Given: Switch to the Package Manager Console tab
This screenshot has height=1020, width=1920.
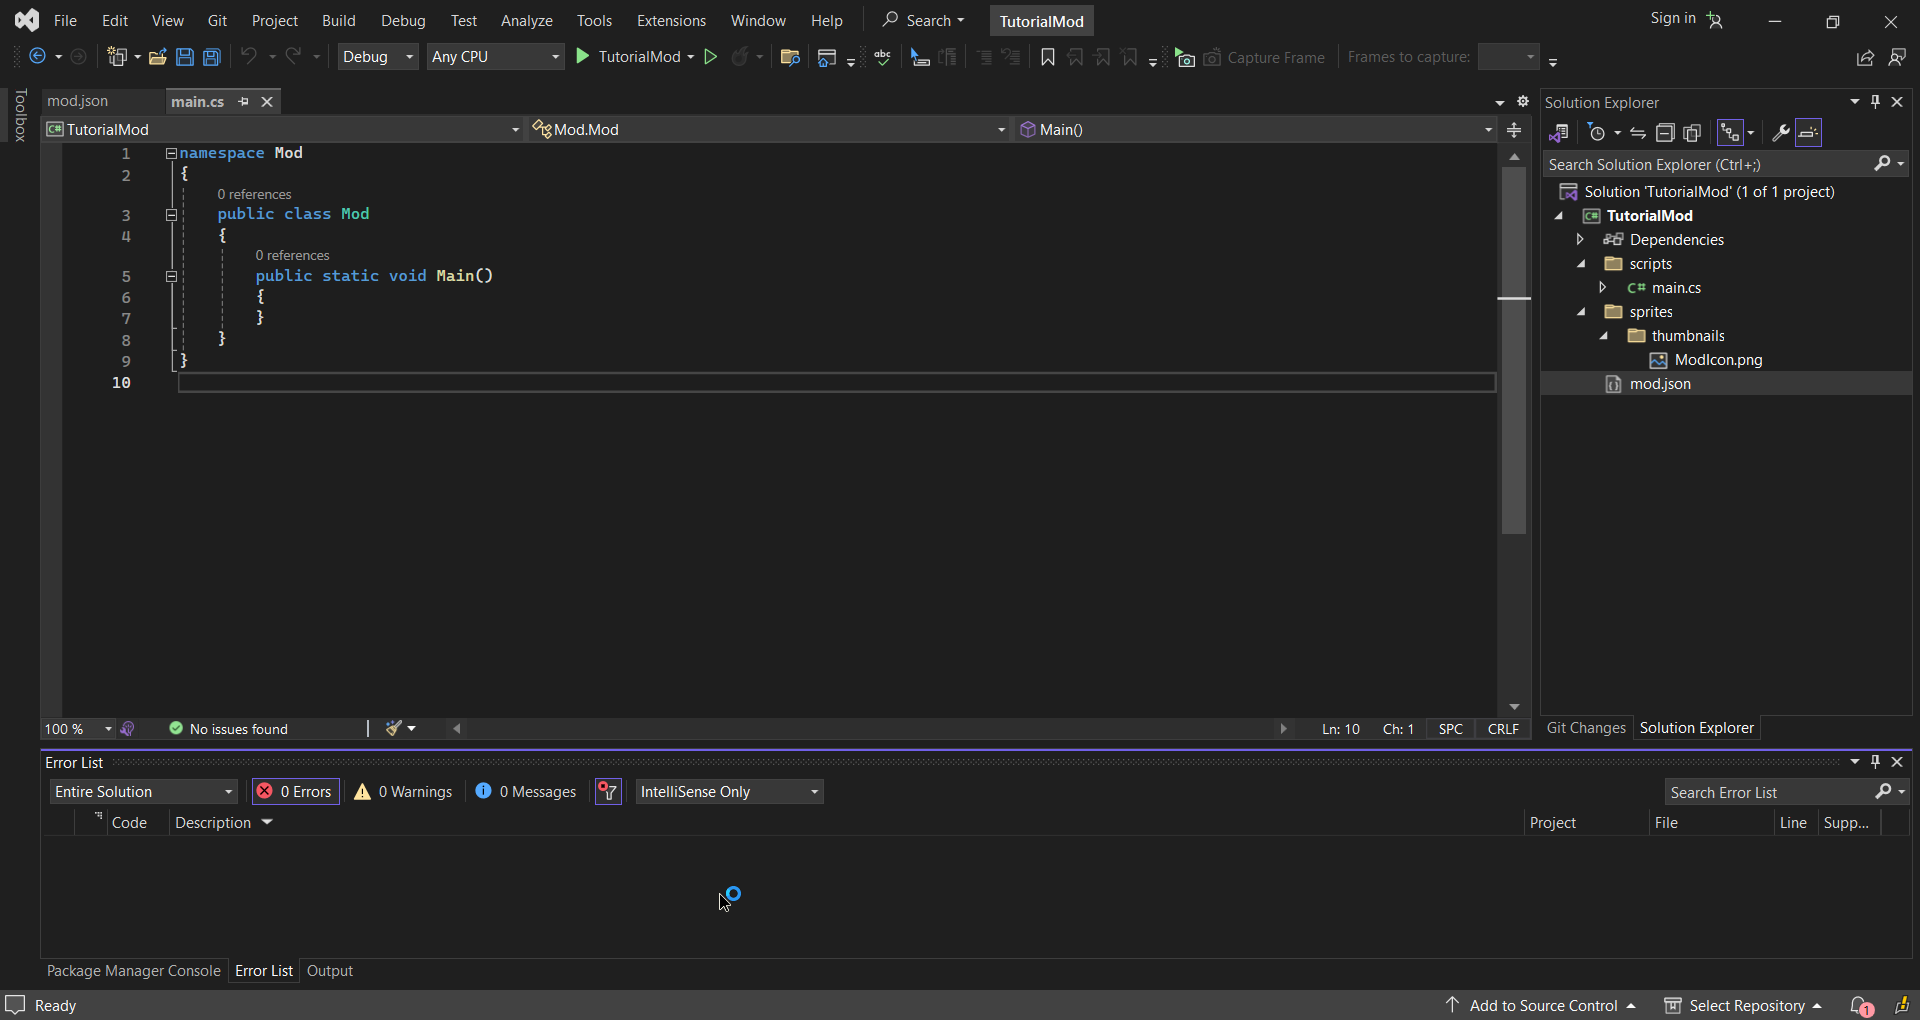Looking at the screenshot, I should (x=134, y=971).
